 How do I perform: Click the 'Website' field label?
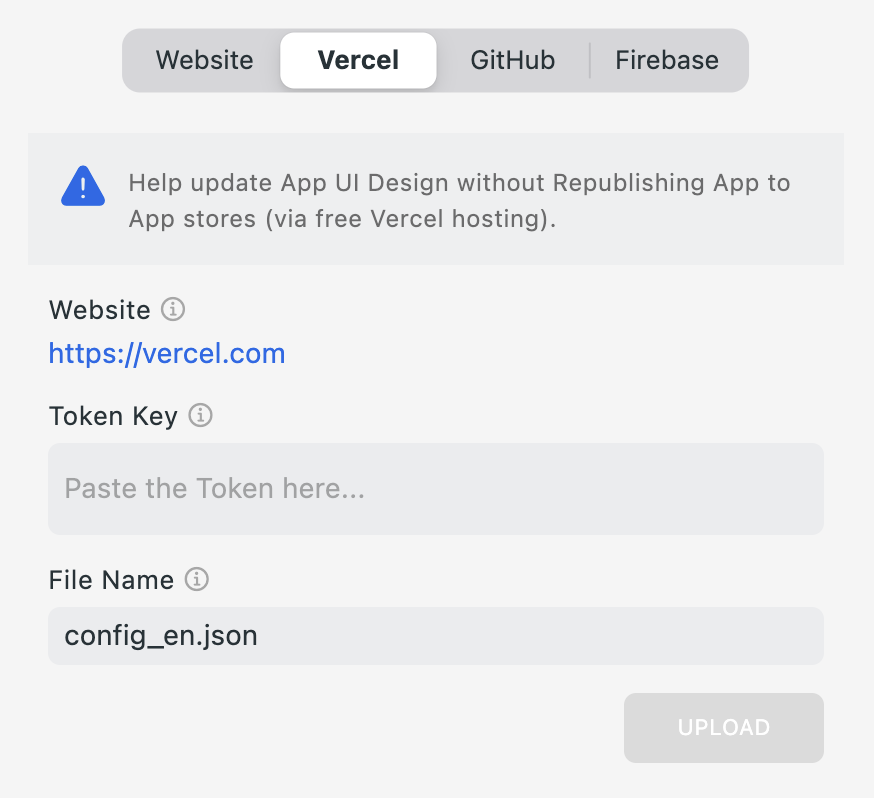(x=99, y=310)
